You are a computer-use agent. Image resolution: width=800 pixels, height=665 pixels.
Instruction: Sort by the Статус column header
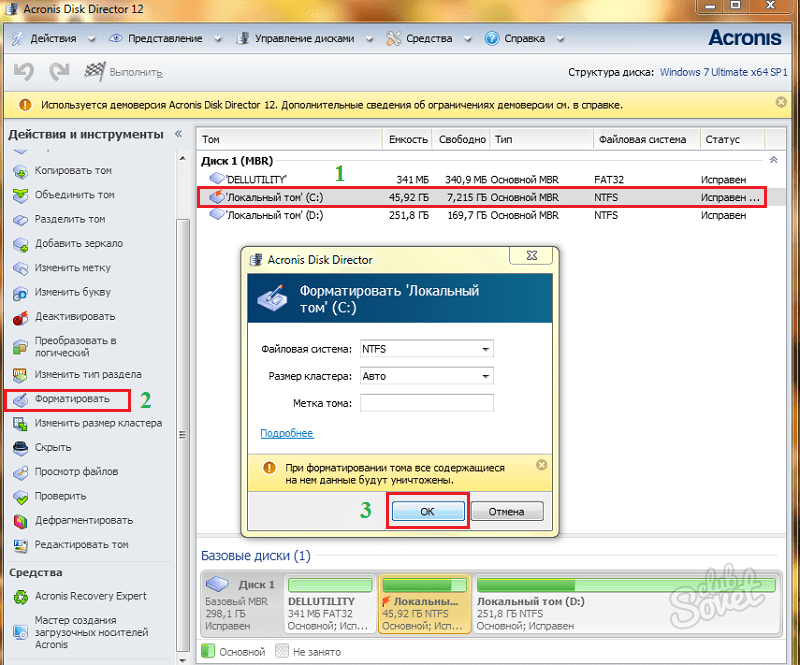click(732, 139)
